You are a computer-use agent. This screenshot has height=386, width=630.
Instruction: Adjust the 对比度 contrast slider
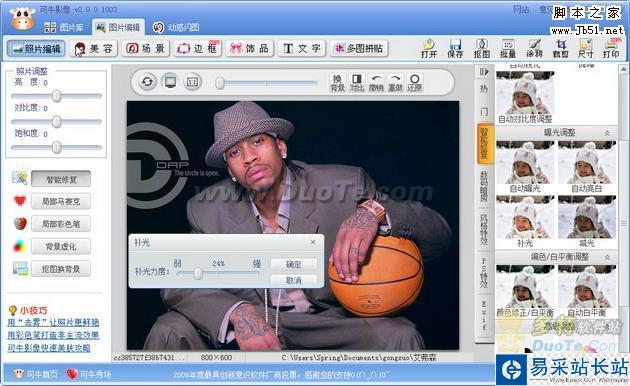(57, 121)
